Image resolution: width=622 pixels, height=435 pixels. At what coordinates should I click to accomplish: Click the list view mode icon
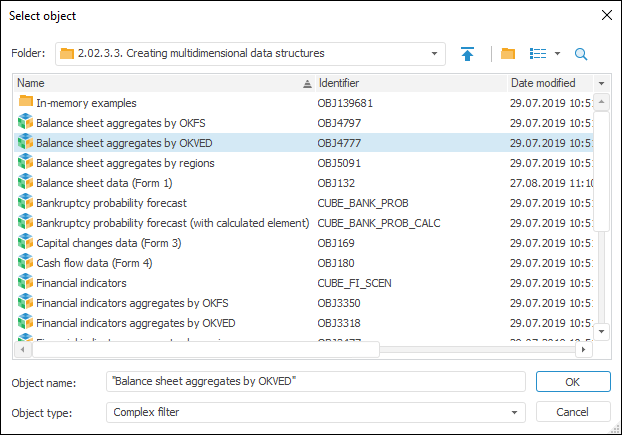coord(537,54)
